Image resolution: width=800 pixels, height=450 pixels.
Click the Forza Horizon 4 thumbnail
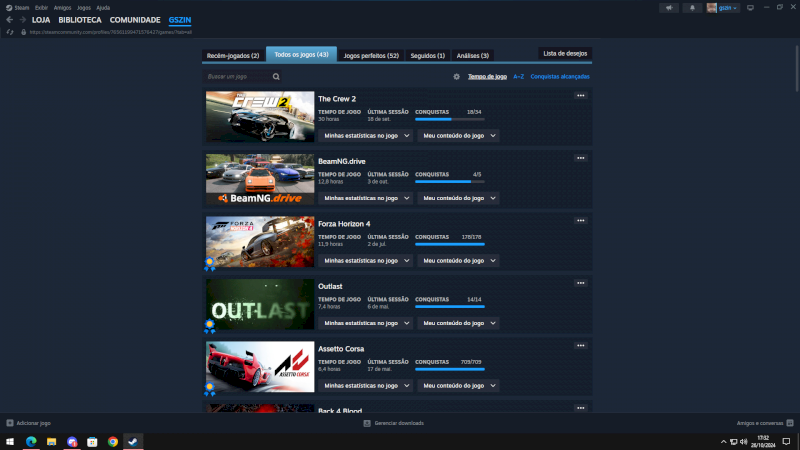coord(260,242)
